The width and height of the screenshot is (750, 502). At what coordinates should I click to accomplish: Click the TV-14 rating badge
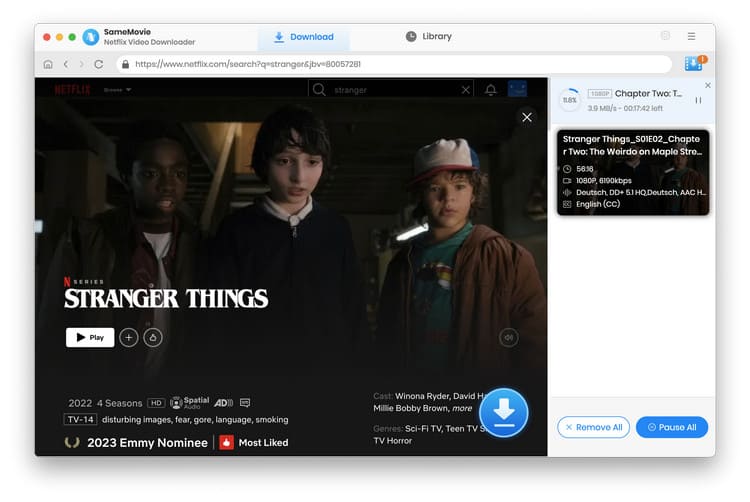[x=80, y=419]
